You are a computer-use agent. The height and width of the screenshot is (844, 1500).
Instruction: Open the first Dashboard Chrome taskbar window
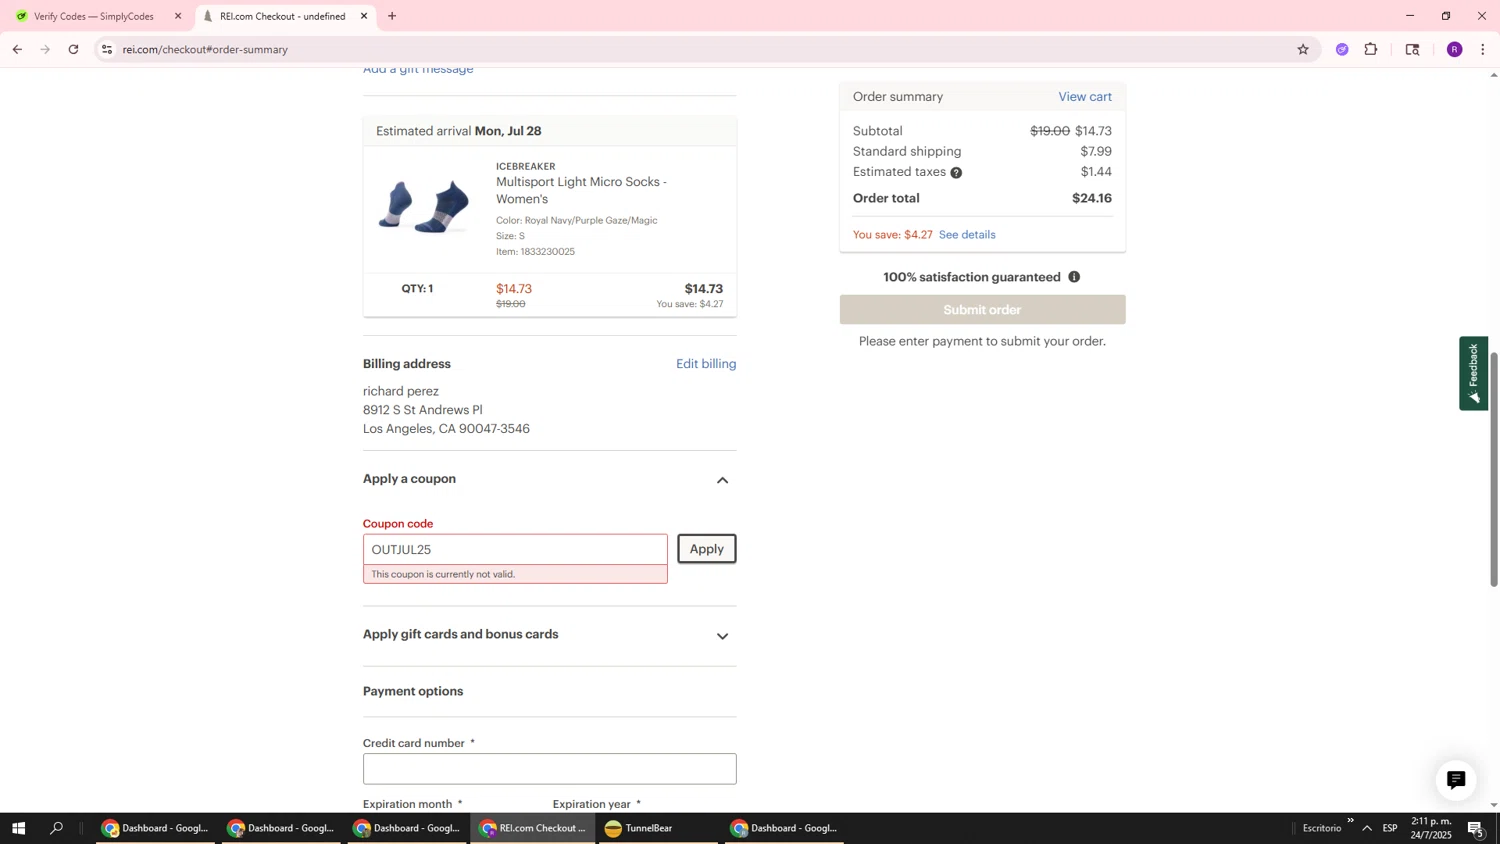(155, 828)
